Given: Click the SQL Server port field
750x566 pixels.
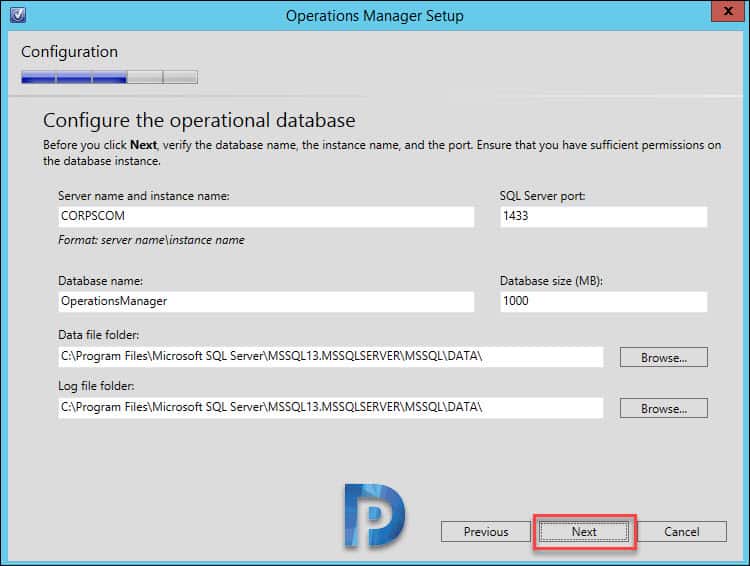Looking at the screenshot, I should click(604, 216).
